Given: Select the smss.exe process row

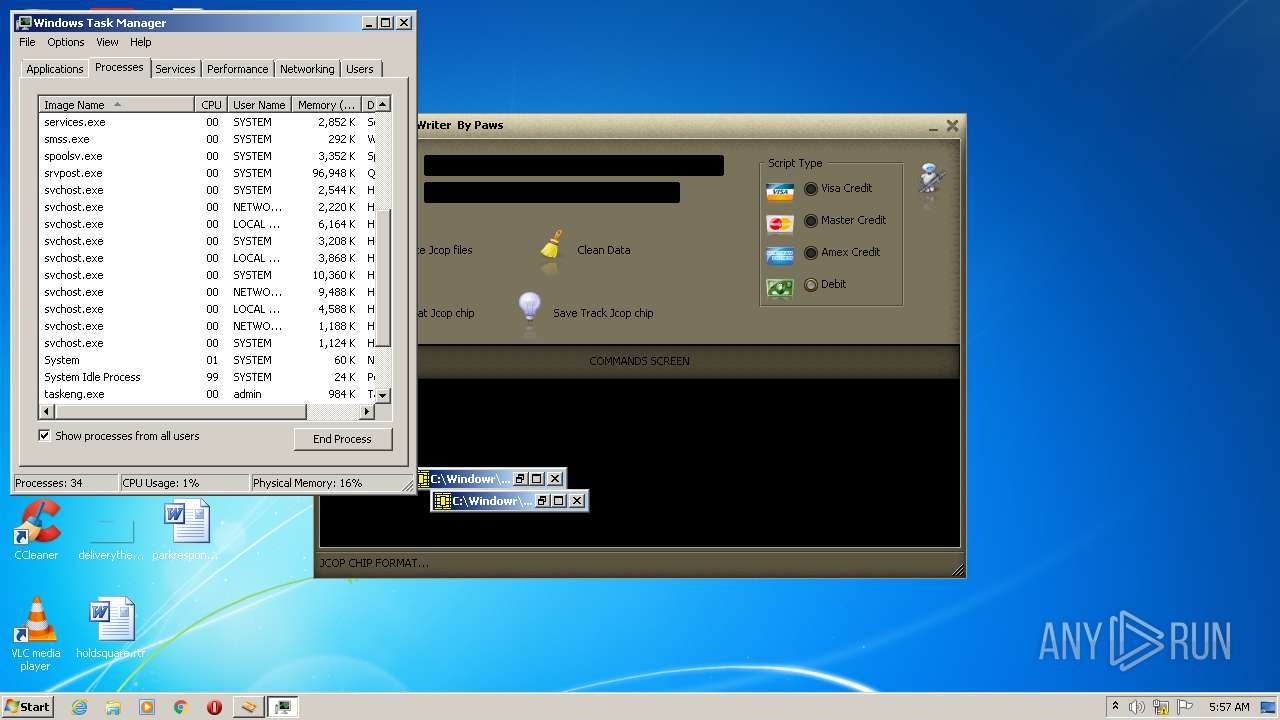Looking at the screenshot, I should (207, 139).
